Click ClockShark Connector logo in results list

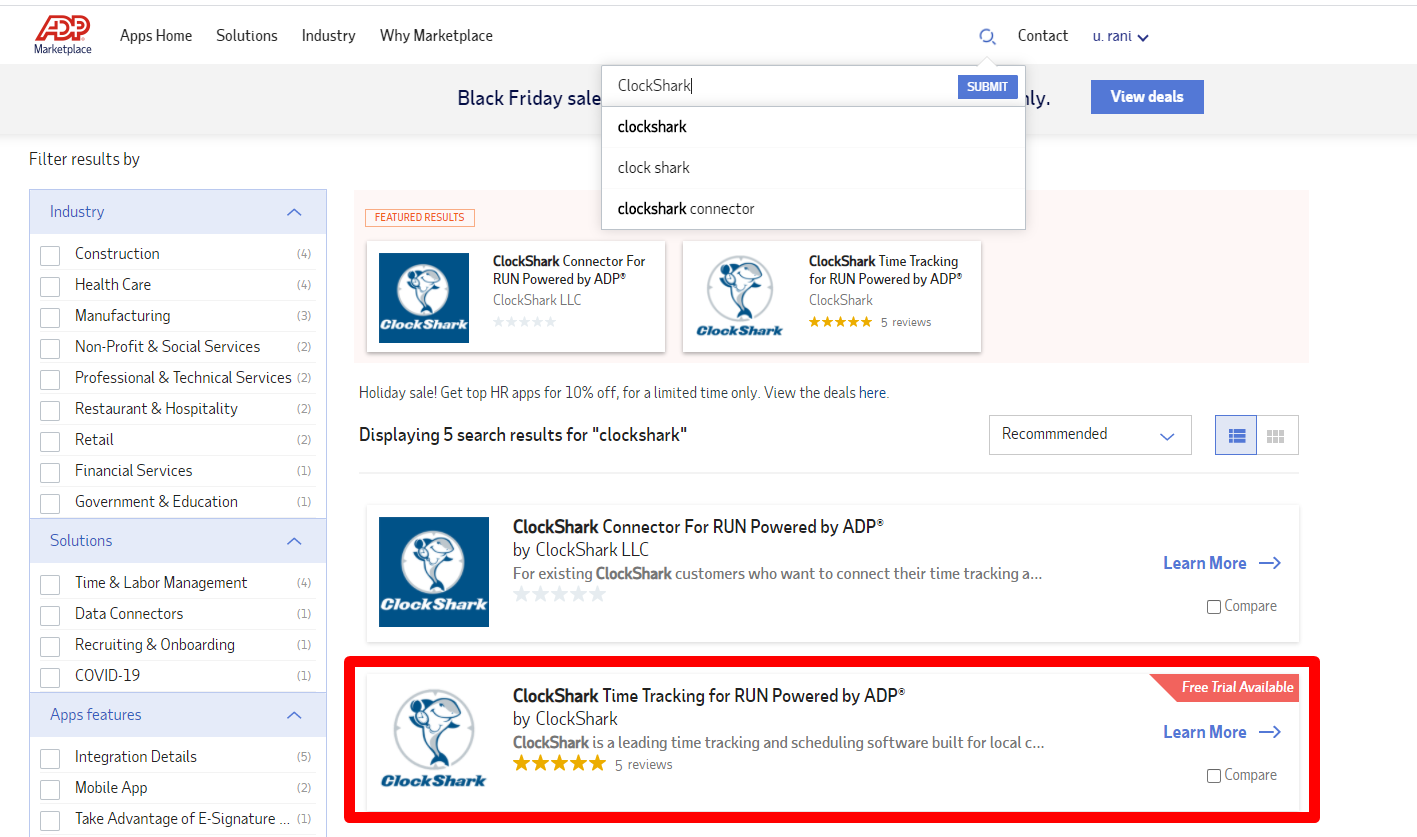coord(434,572)
